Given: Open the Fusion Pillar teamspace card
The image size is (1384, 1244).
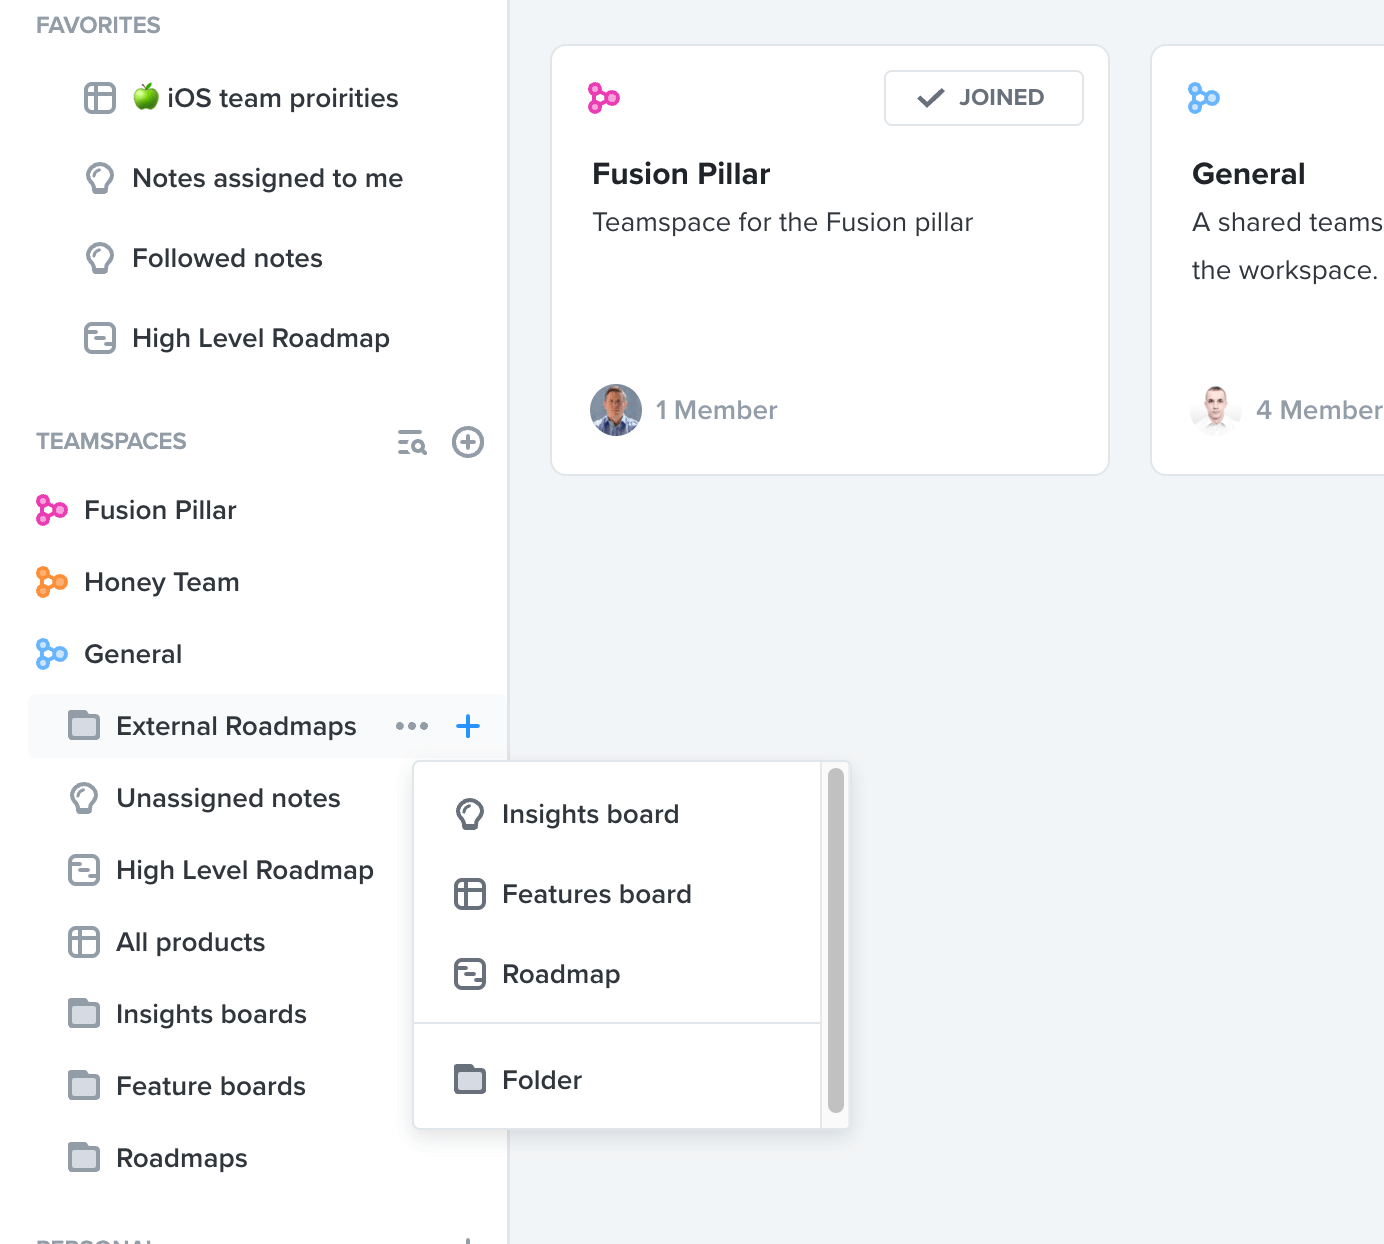Looking at the screenshot, I should pyautogui.click(x=828, y=257).
